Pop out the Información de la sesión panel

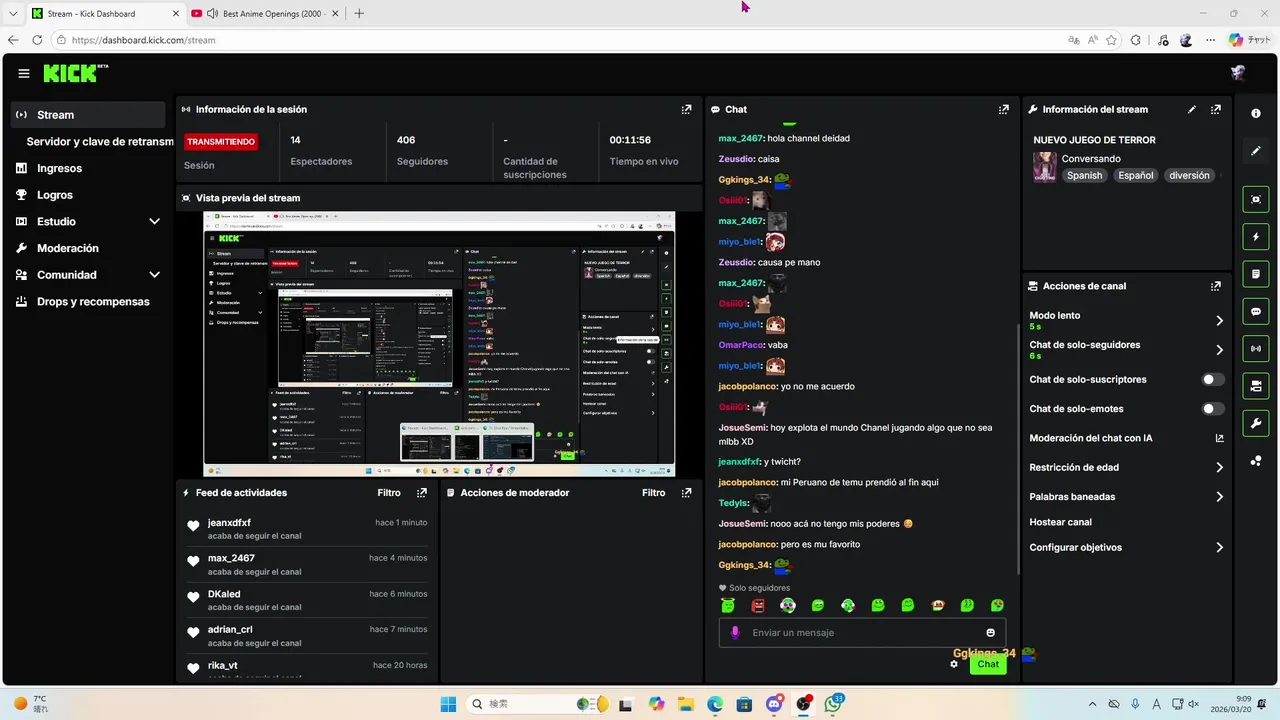click(x=686, y=110)
